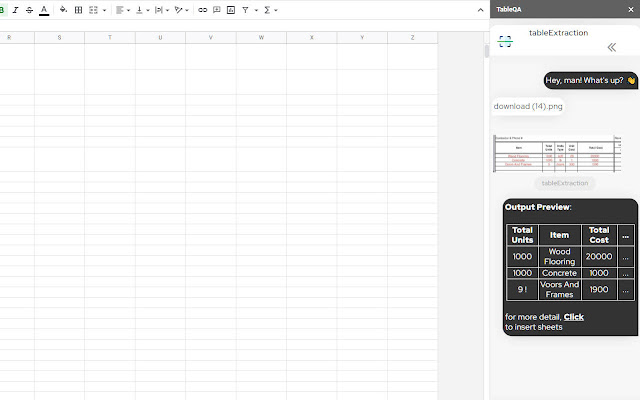The height and width of the screenshot is (400, 640).
Task: Select column V header
Action: coord(211,38)
